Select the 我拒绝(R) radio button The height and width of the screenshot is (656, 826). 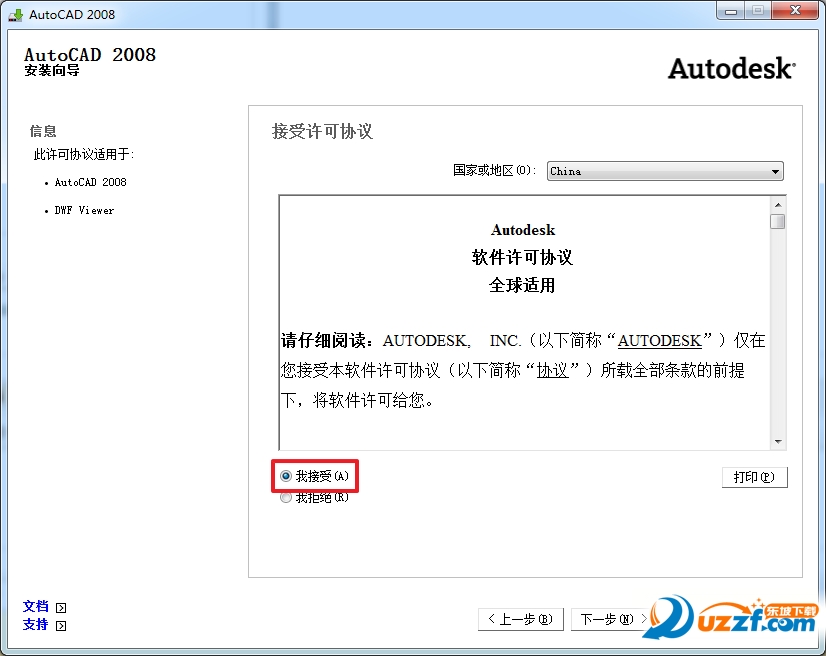tap(314, 497)
